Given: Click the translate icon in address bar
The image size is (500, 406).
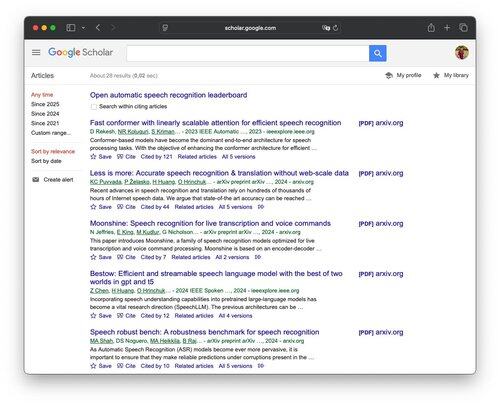Looking at the screenshot, I should [326, 28].
